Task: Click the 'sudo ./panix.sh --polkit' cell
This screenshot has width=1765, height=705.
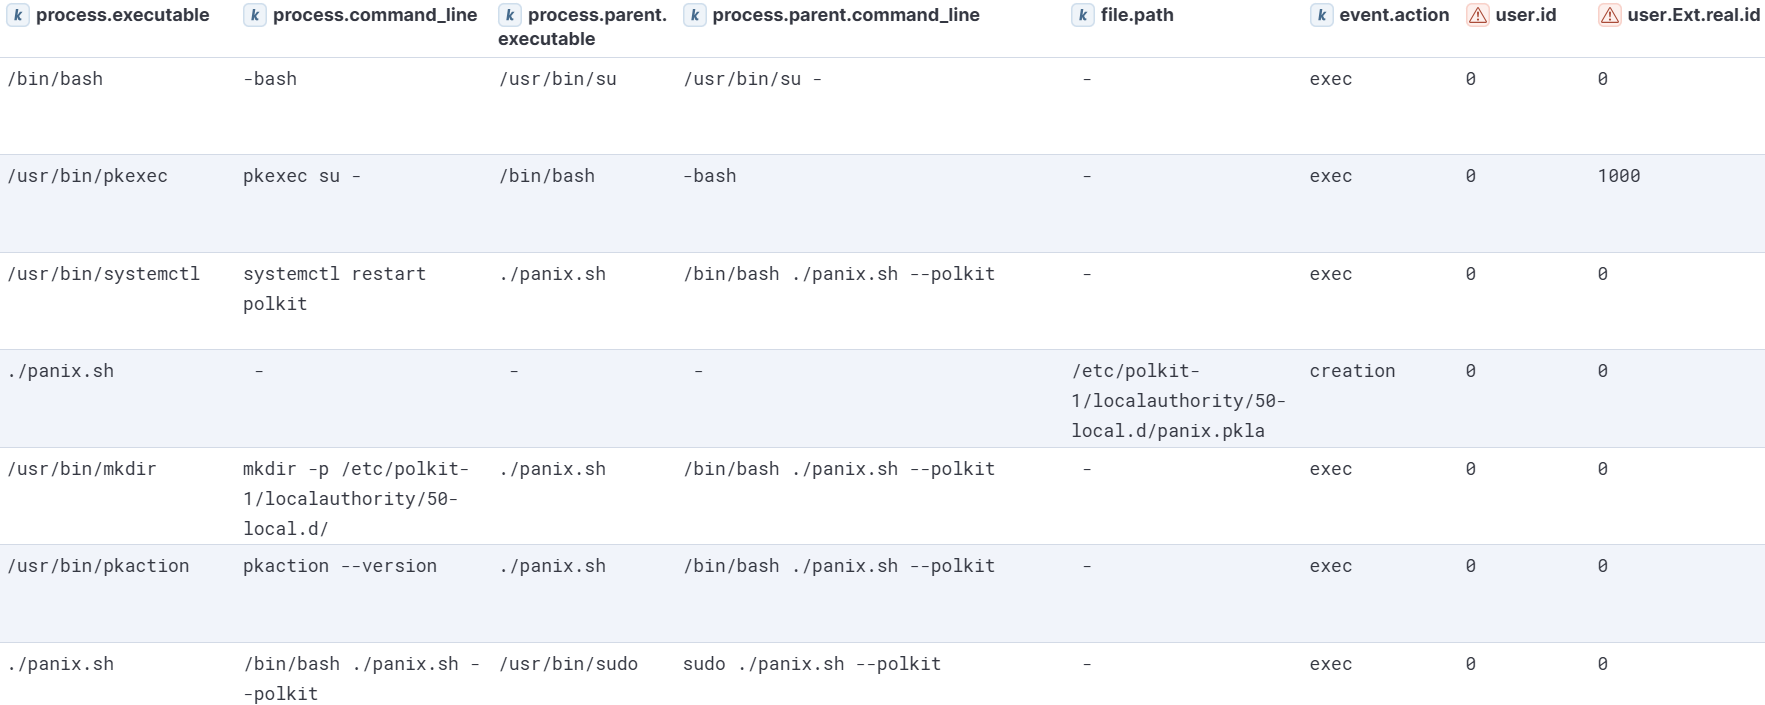Action: [x=811, y=664]
